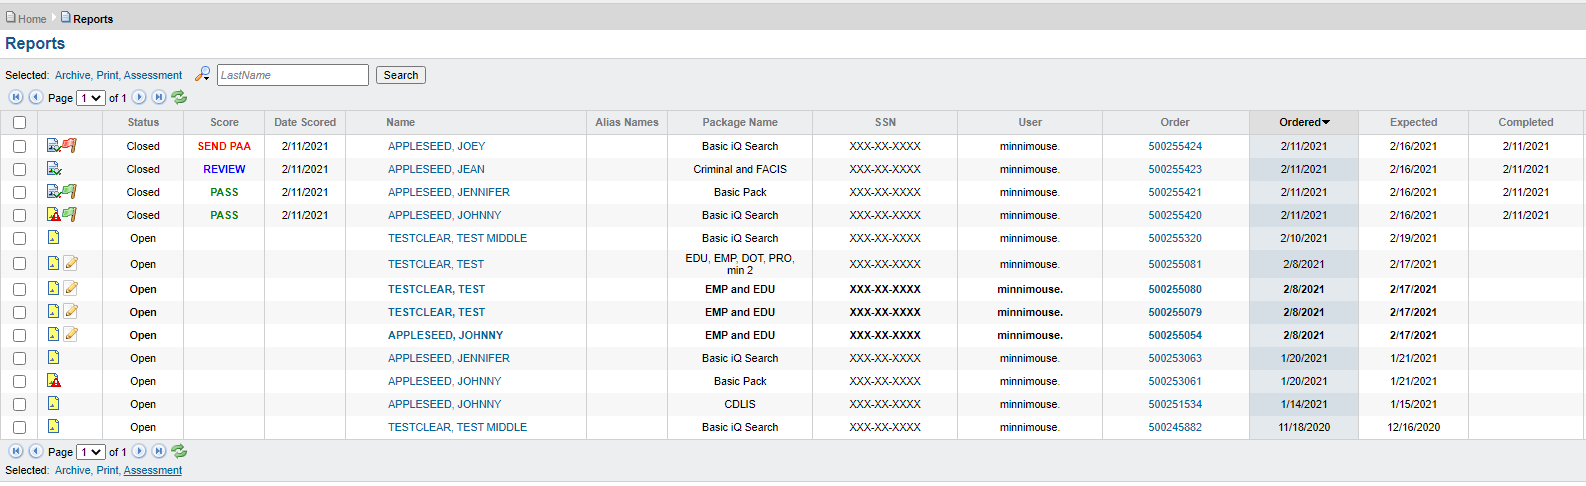Go to Home in the breadcrumb

[32, 19]
